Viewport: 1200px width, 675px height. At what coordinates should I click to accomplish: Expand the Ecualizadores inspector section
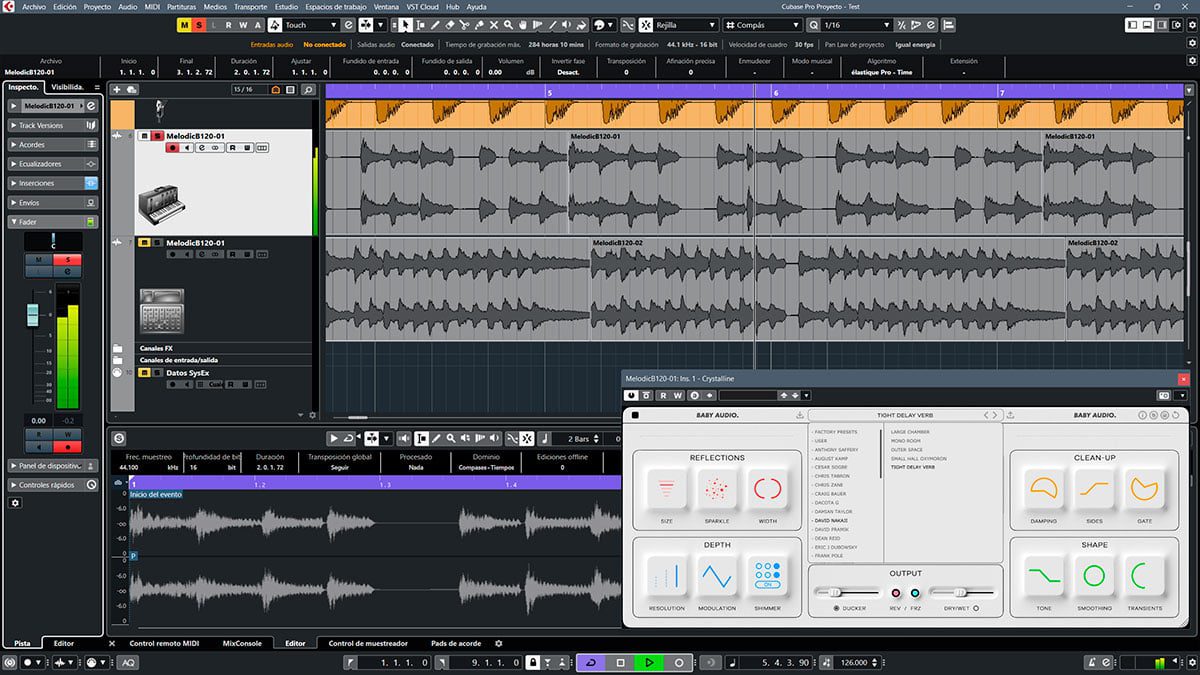[x=53, y=163]
